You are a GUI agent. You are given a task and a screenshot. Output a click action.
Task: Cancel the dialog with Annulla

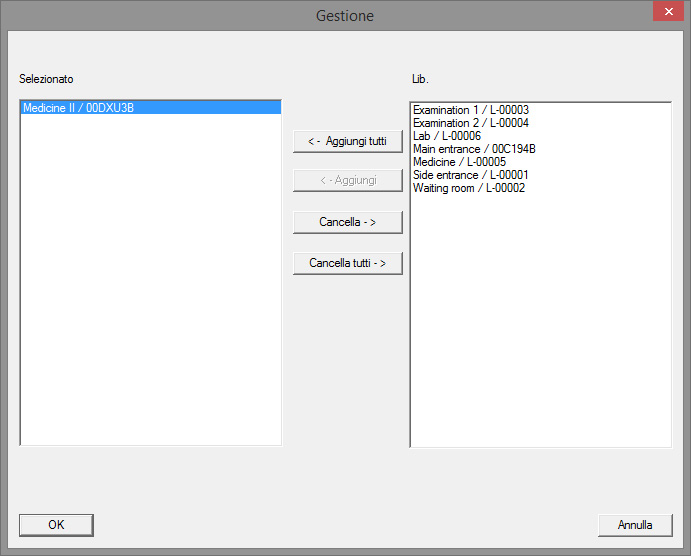point(634,525)
